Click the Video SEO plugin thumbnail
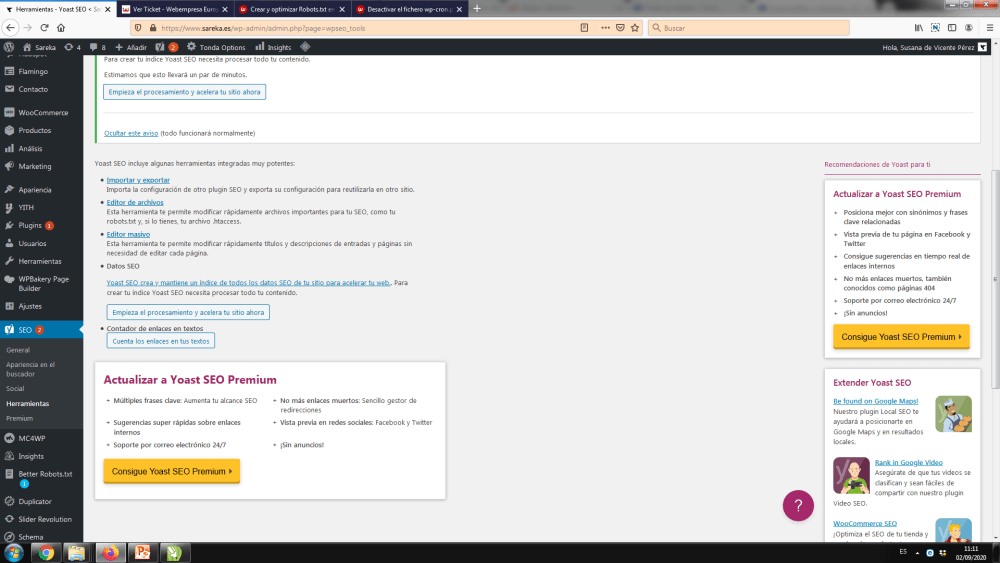 point(851,476)
